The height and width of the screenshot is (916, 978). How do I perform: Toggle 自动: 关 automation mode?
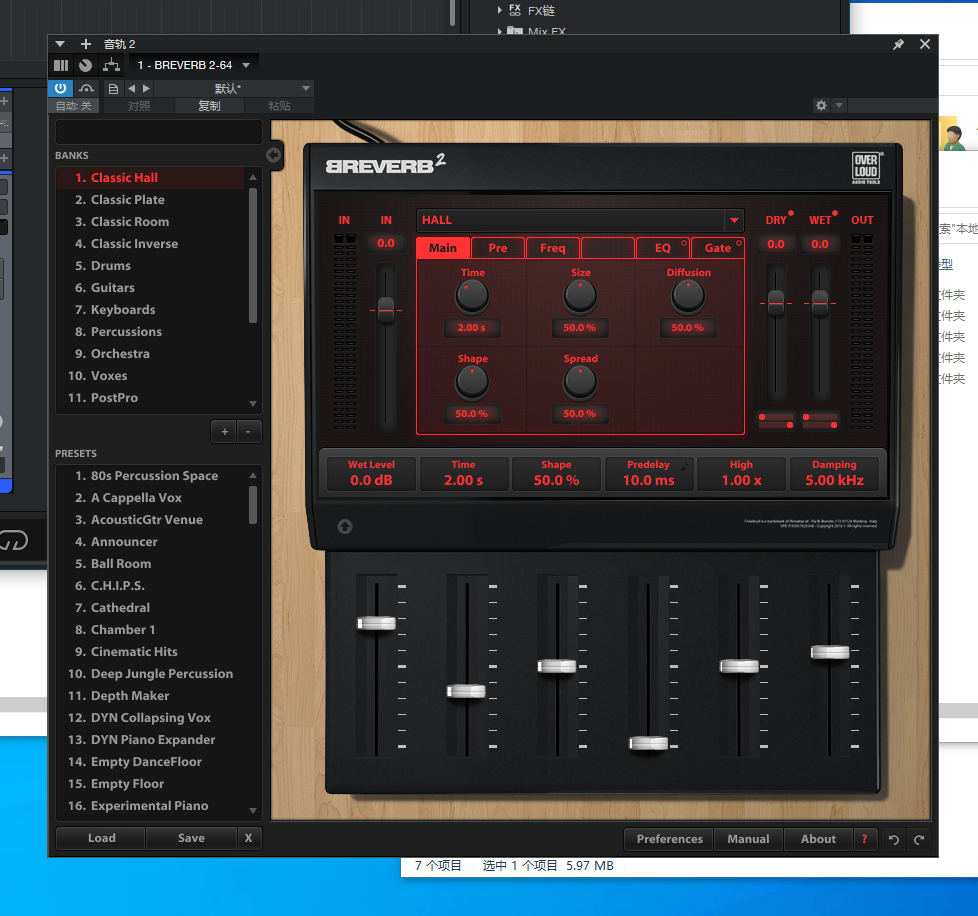pyautogui.click(x=74, y=106)
